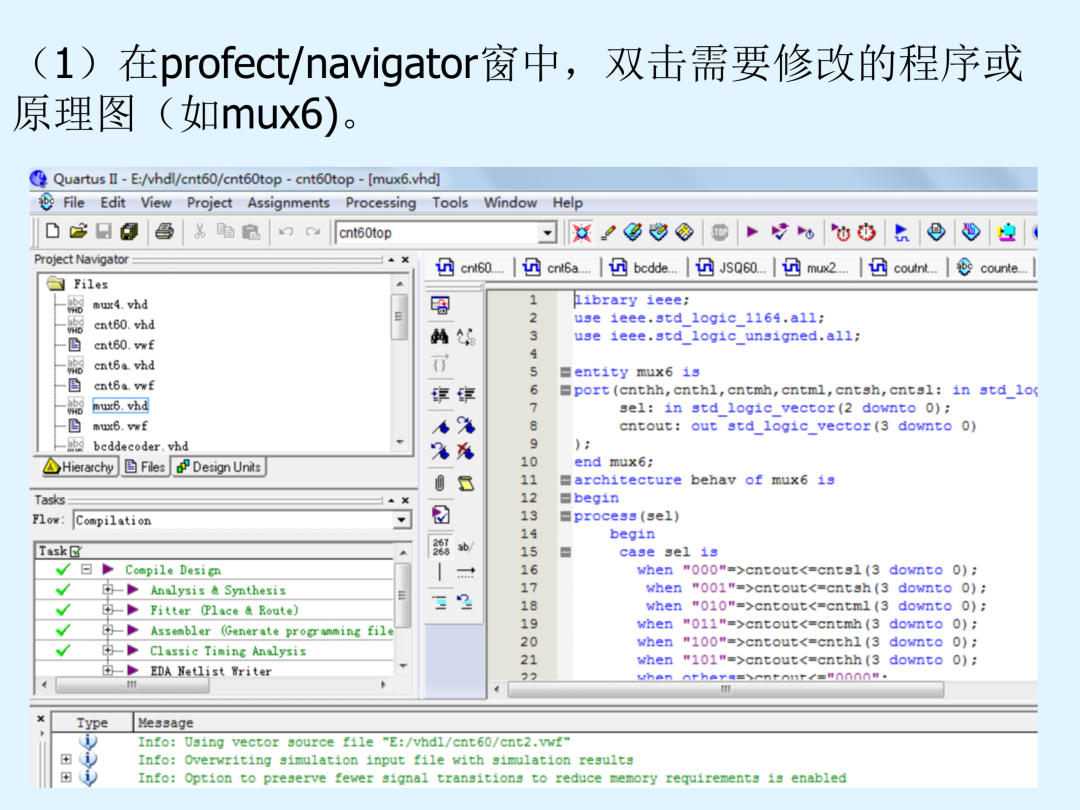
Task: Select cnt60.vwf in file list
Action: tap(124, 344)
